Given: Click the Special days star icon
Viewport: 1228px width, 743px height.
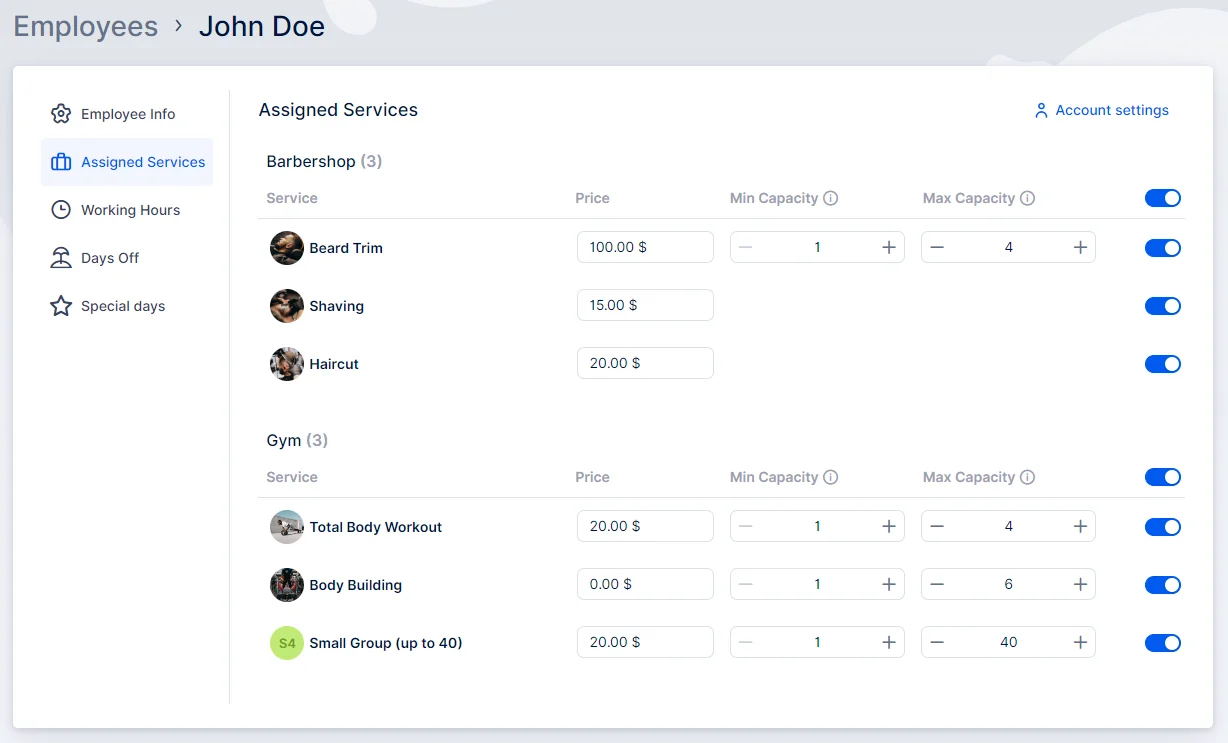Looking at the screenshot, I should pyautogui.click(x=61, y=306).
